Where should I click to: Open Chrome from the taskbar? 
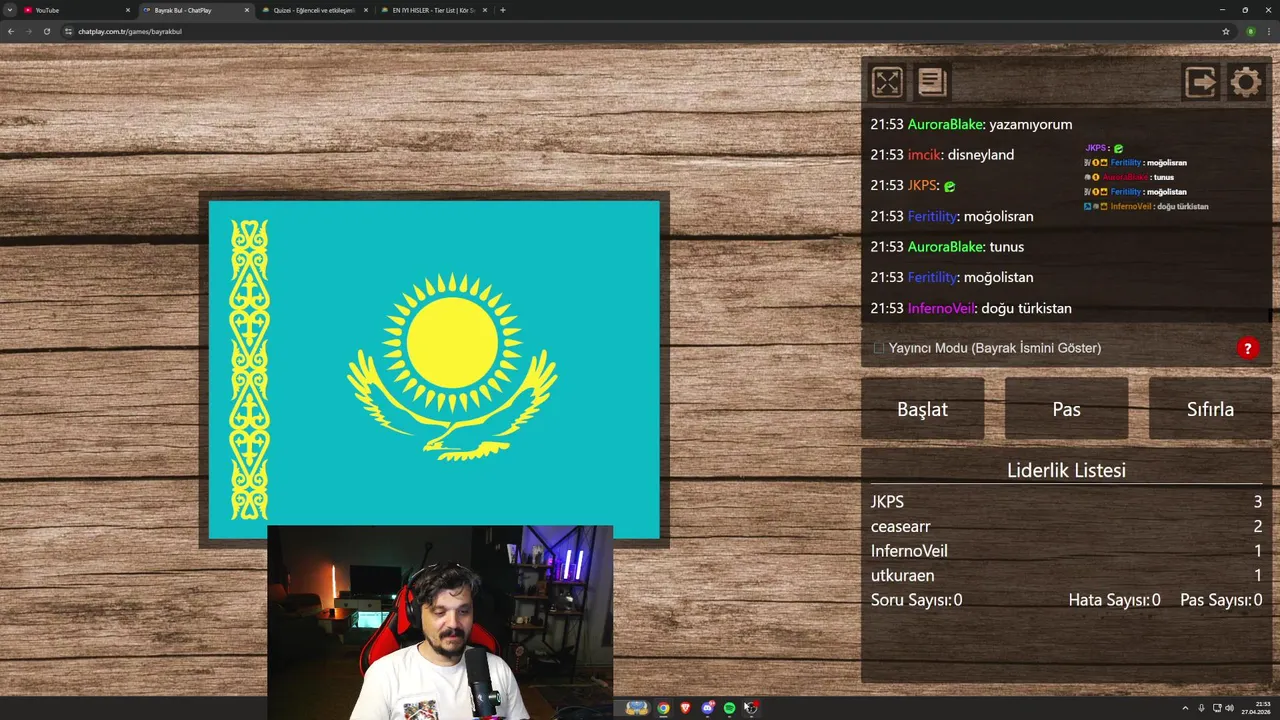pyautogui.click(x=663, y=708)
